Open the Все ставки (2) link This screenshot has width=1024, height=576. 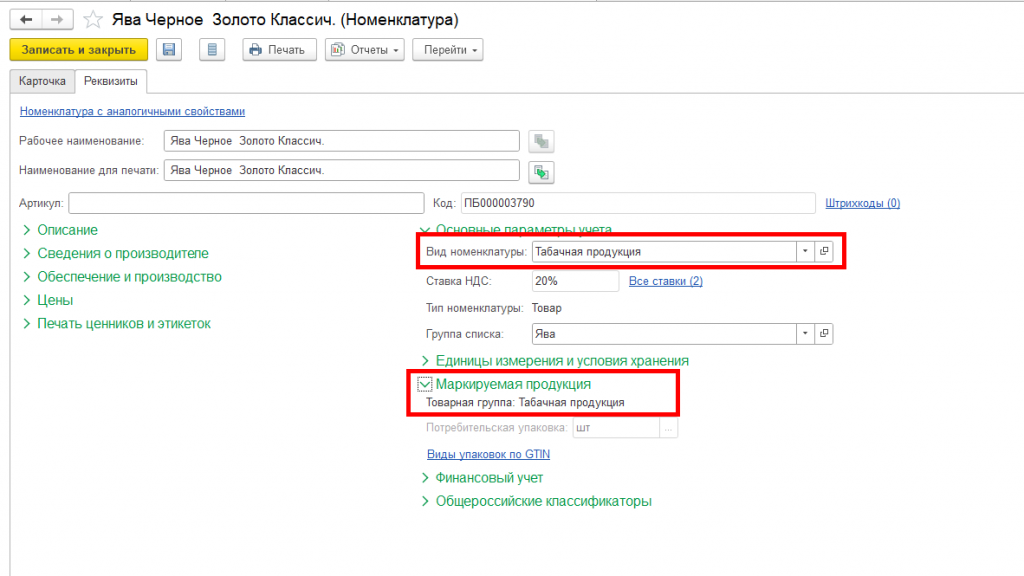[x=665, y=281]
